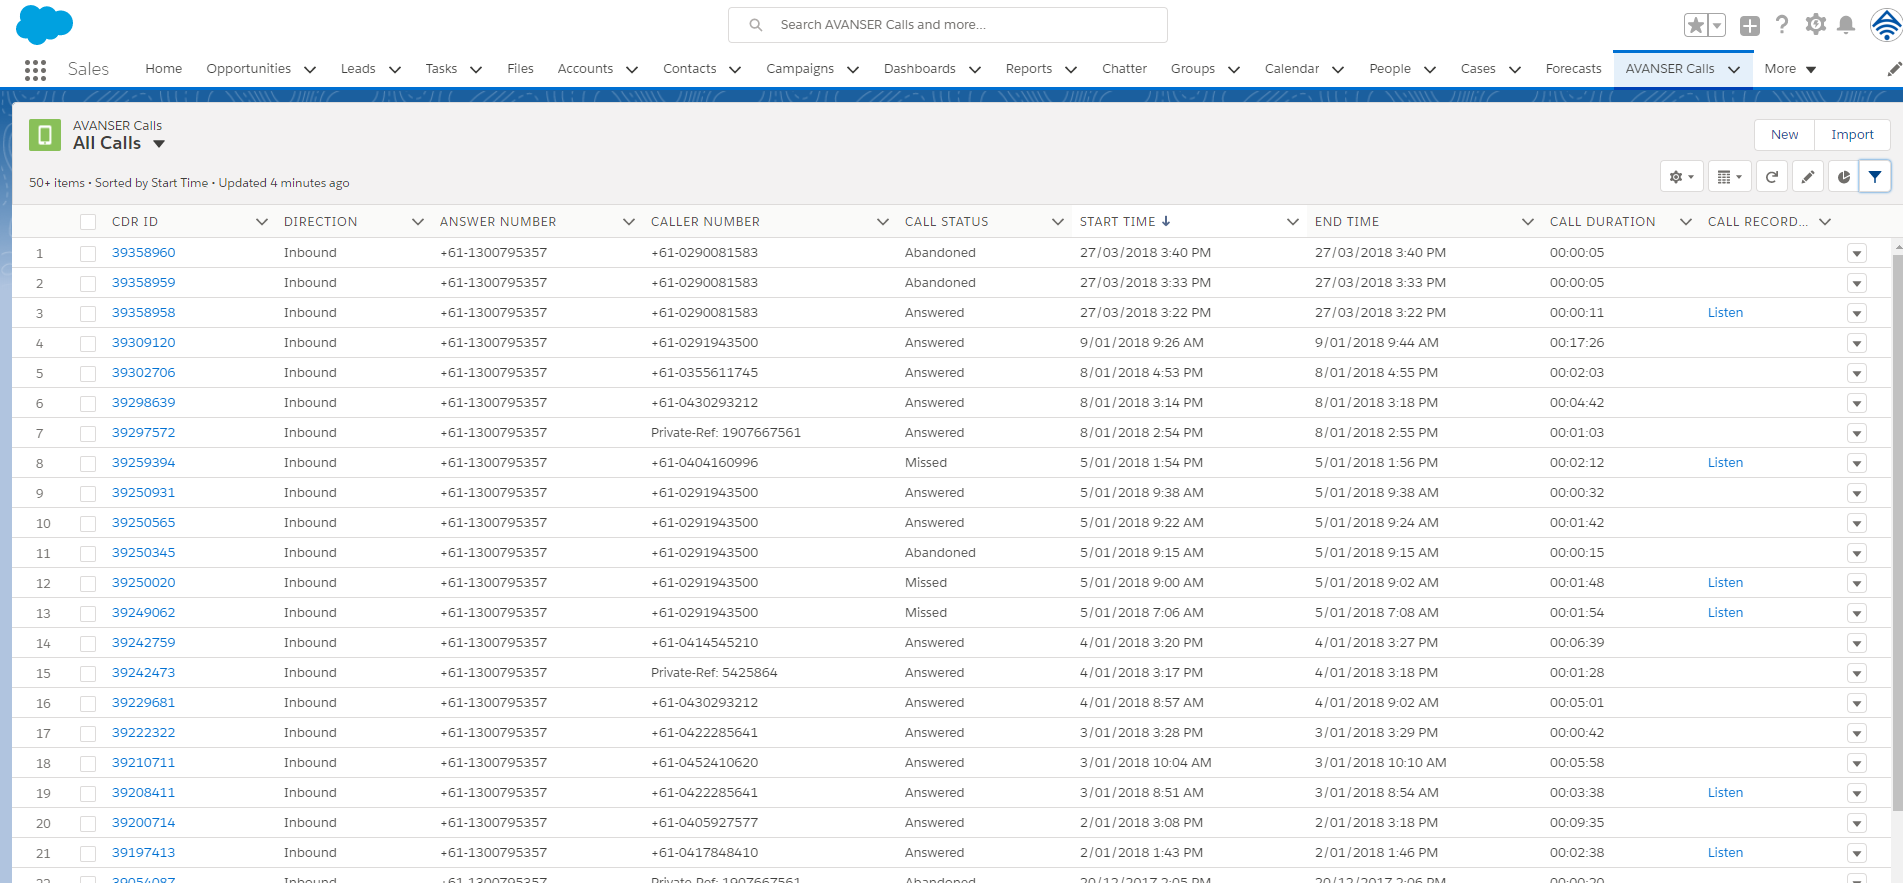Open the Call Status column menu
The height and width of the screenshot is (883, 1903).
click(x=1058, y=222)
